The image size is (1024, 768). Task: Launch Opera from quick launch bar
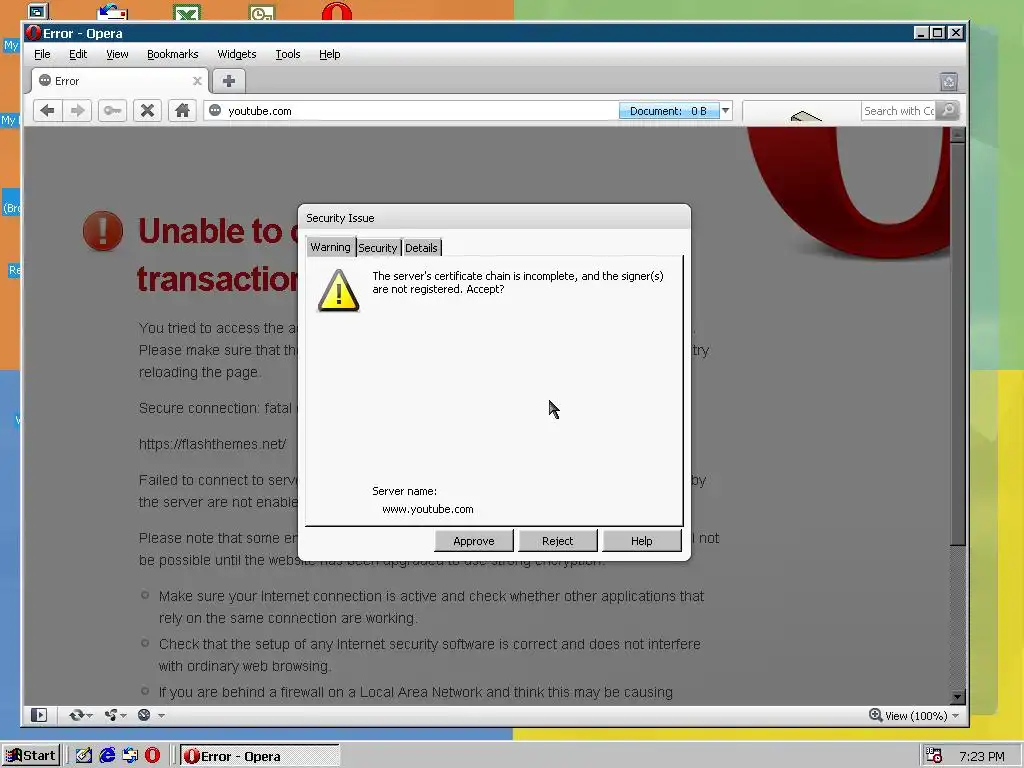[152, 756]
